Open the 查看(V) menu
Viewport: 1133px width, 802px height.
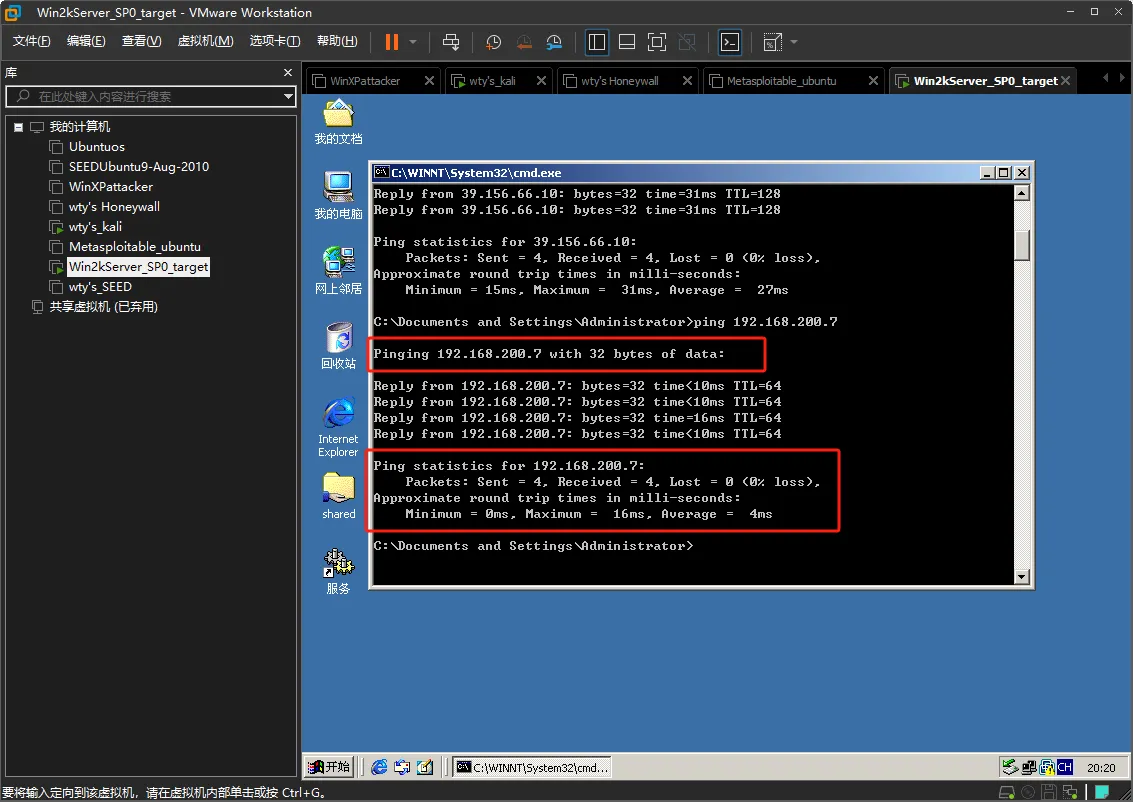141,41
